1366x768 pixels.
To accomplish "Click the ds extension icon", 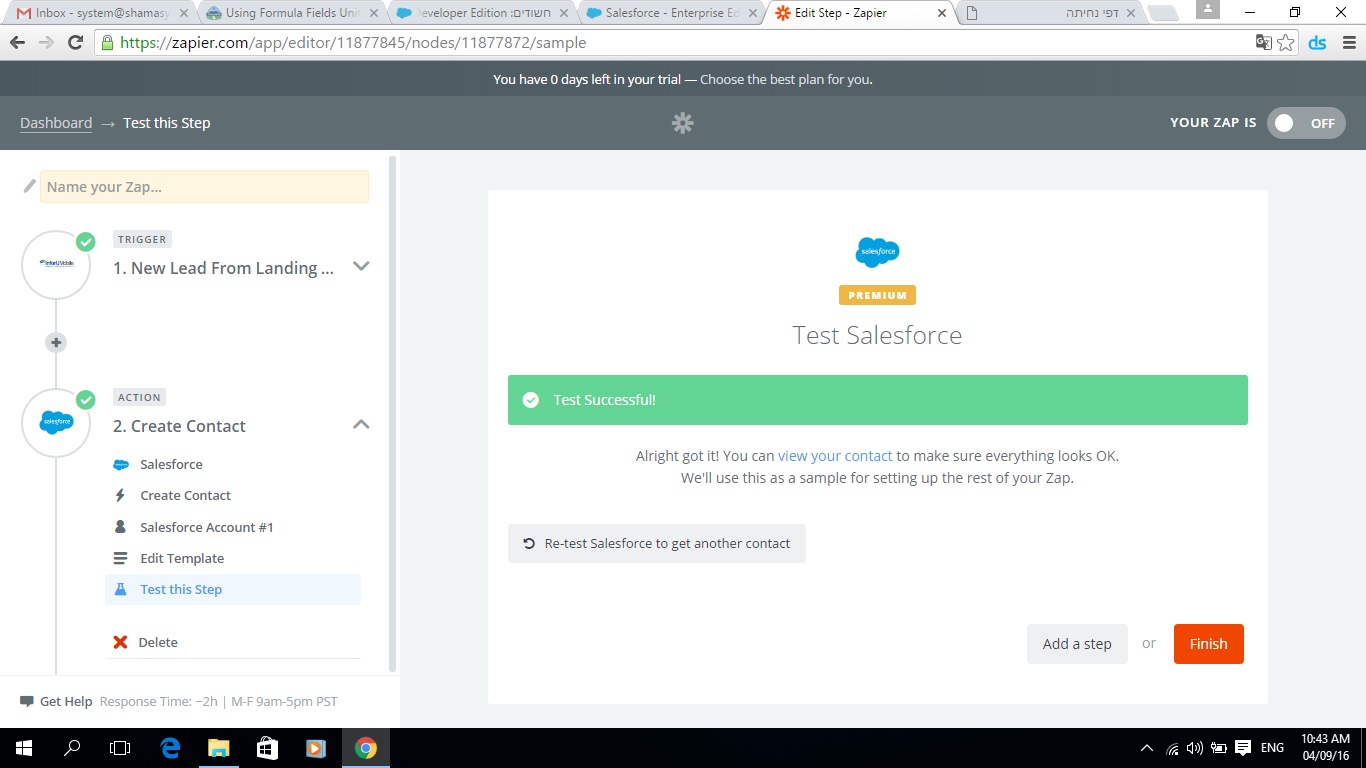I will pyautogui.click(x=1318, y=43).
